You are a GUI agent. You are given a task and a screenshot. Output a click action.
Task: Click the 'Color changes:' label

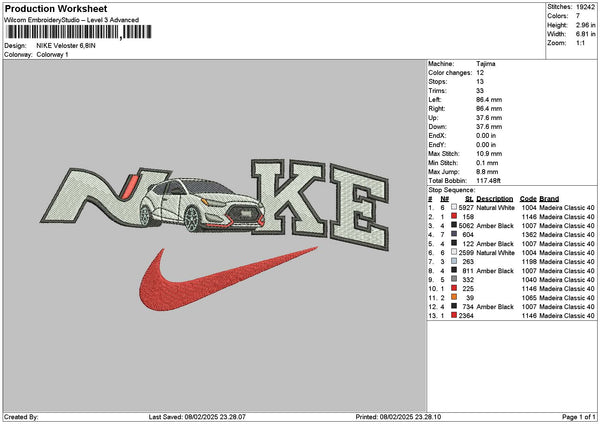point(450,73)
